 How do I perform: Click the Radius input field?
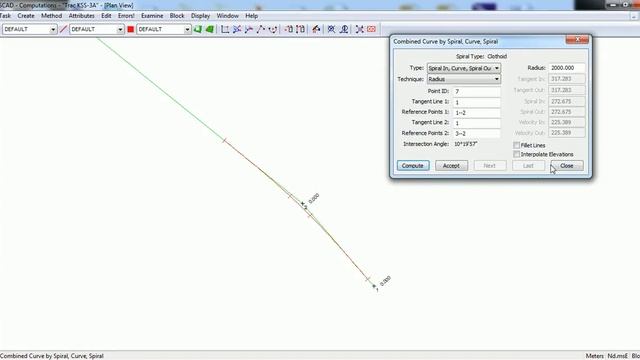coord(567,68)
